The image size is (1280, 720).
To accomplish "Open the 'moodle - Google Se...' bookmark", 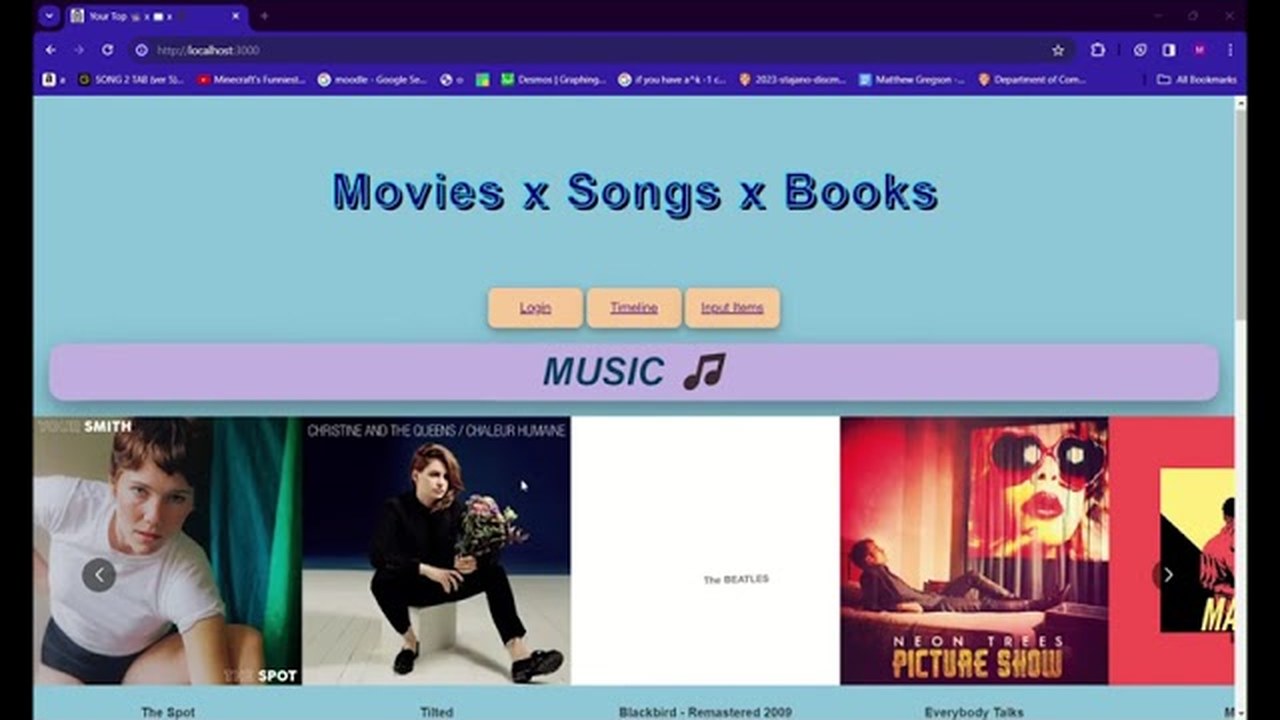I will pos(372,80).
